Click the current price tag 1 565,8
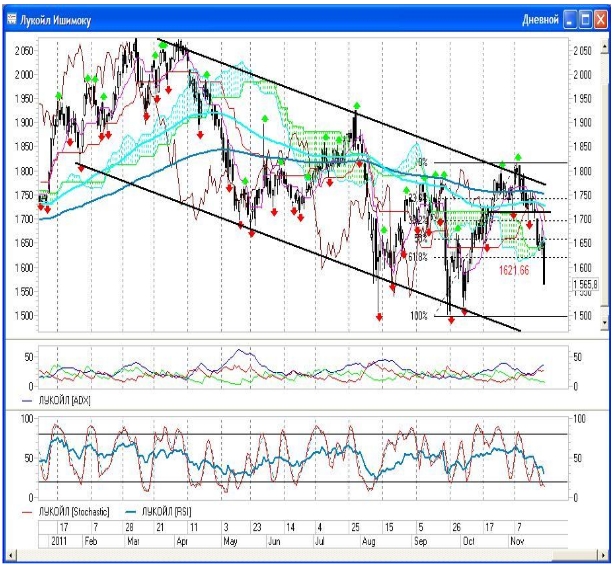Viewport: 613px width, 566px height. click(585, 284)
